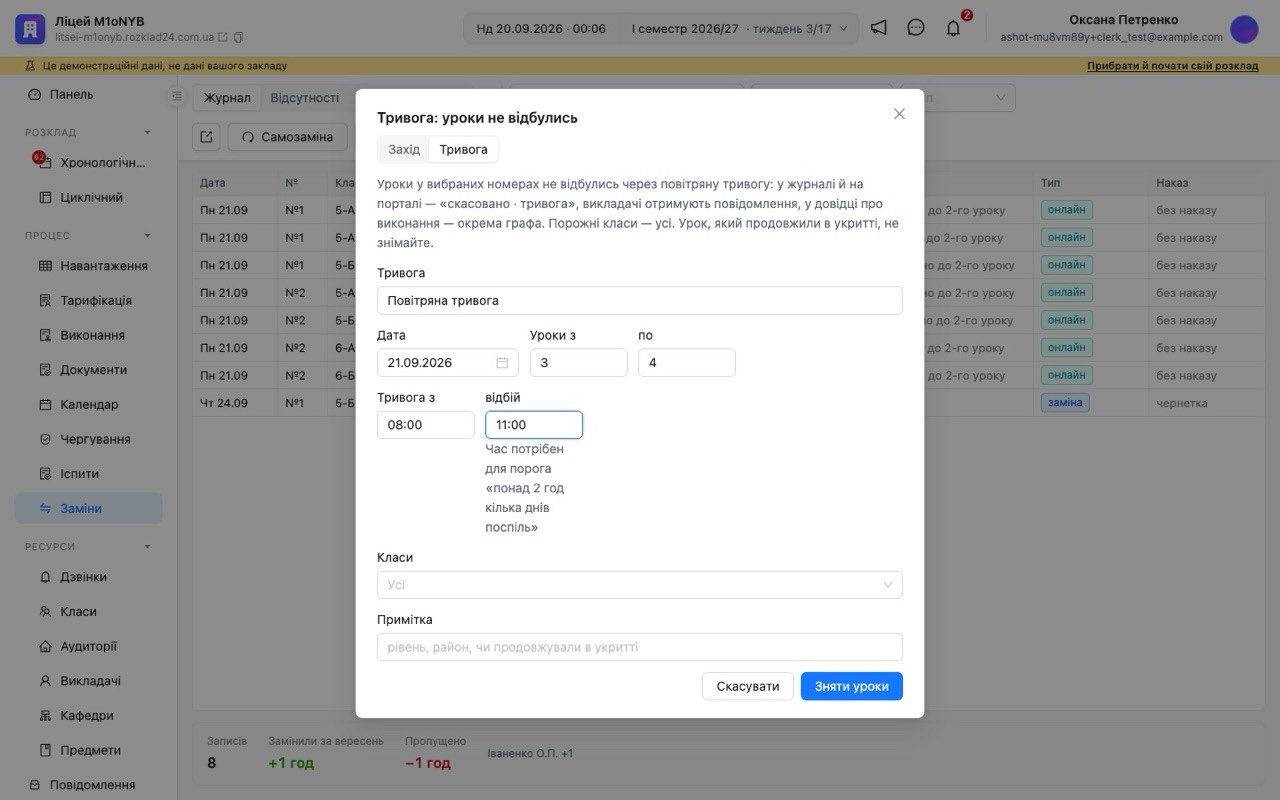The width and height of the screenshot is (1280, 800).
Task: Open the chat messages bubble icon
Action: click(916, 28)
